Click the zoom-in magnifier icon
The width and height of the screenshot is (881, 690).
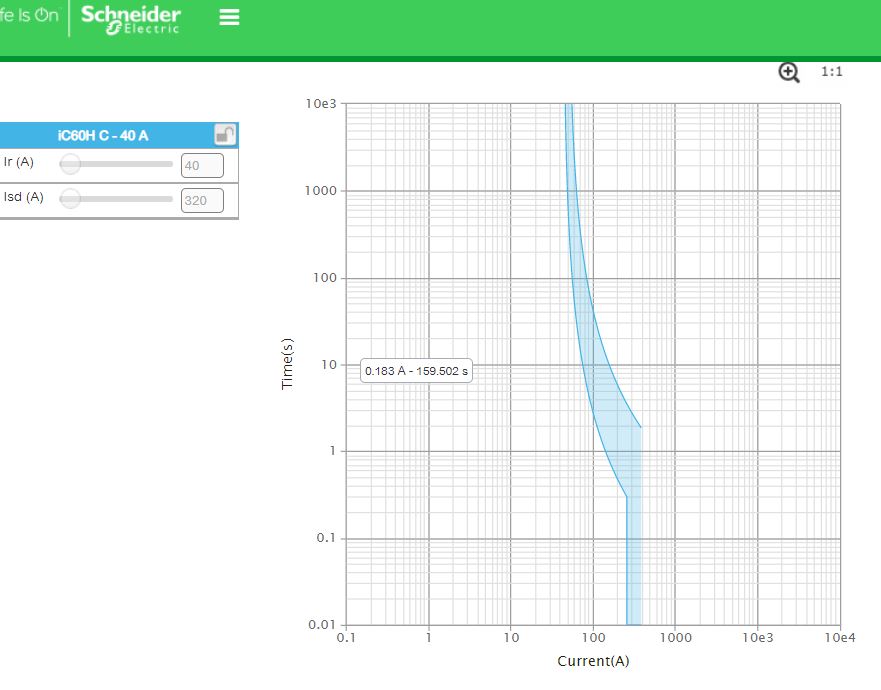pyautogui.click(x=789, y=72)
